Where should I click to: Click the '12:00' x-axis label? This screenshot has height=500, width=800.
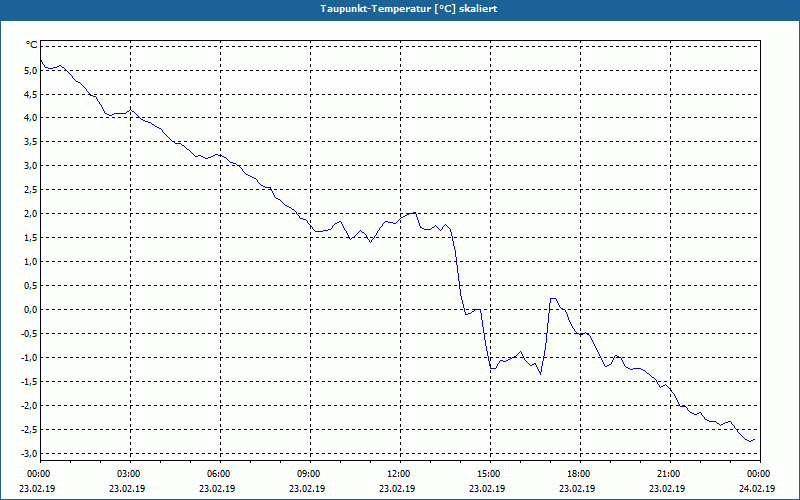tap(398, 474)
